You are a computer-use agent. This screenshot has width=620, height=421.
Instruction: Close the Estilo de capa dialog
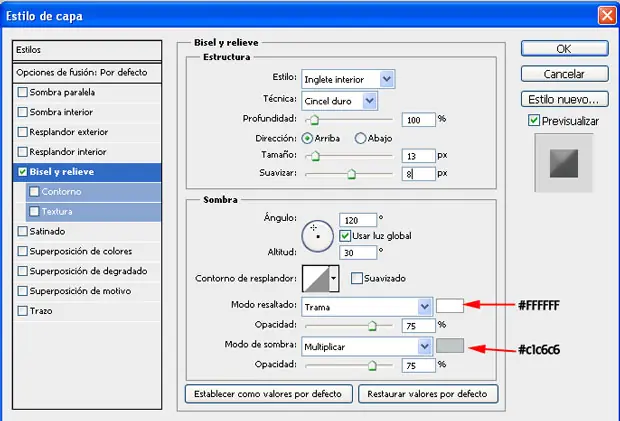point(607,16)
